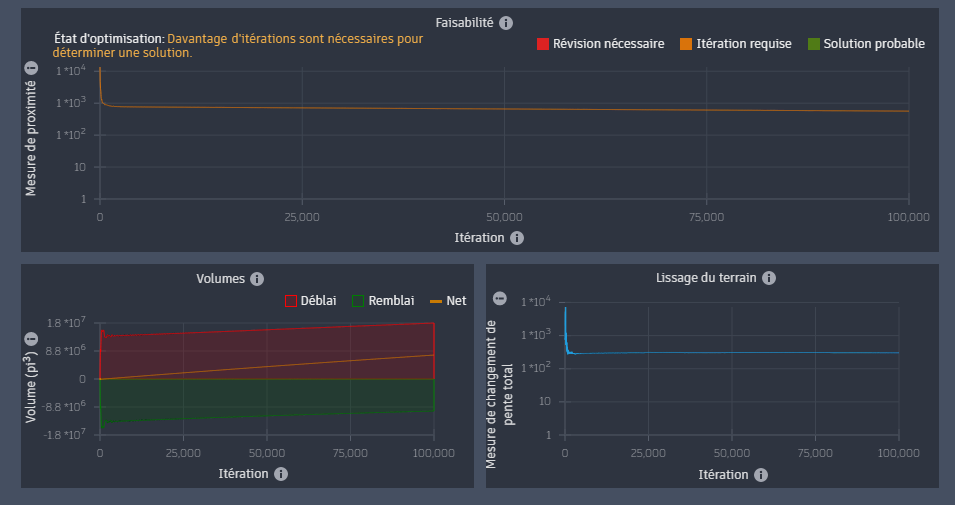Click the 'État d'optimisation:' label
This screenshot has width=955, height=505.
tap(110, 39)
